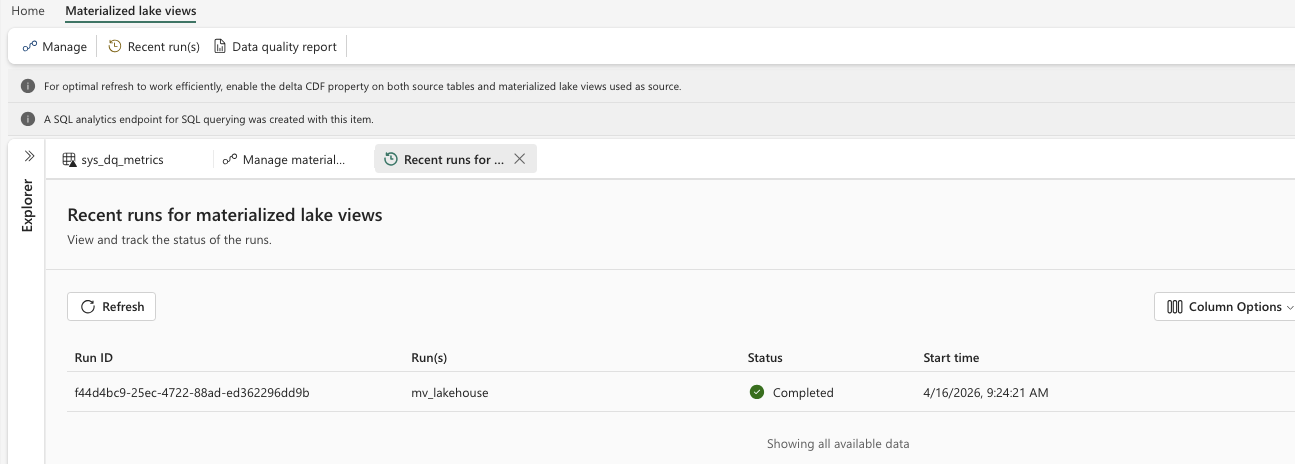Open run ID f44d4bc9 link
The width and height of the screenshot is (1295, 464).
pos(192,393)
